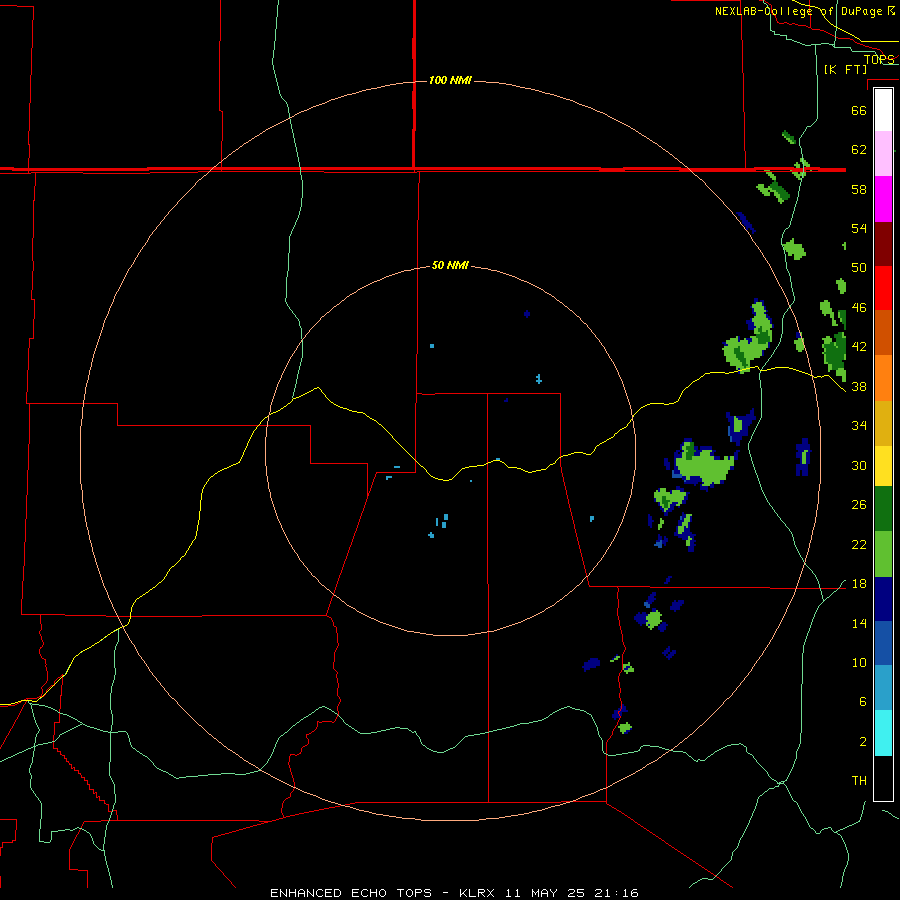Click the yellow legend swatch
Screen dimensions: 900x900
point(883,466)
